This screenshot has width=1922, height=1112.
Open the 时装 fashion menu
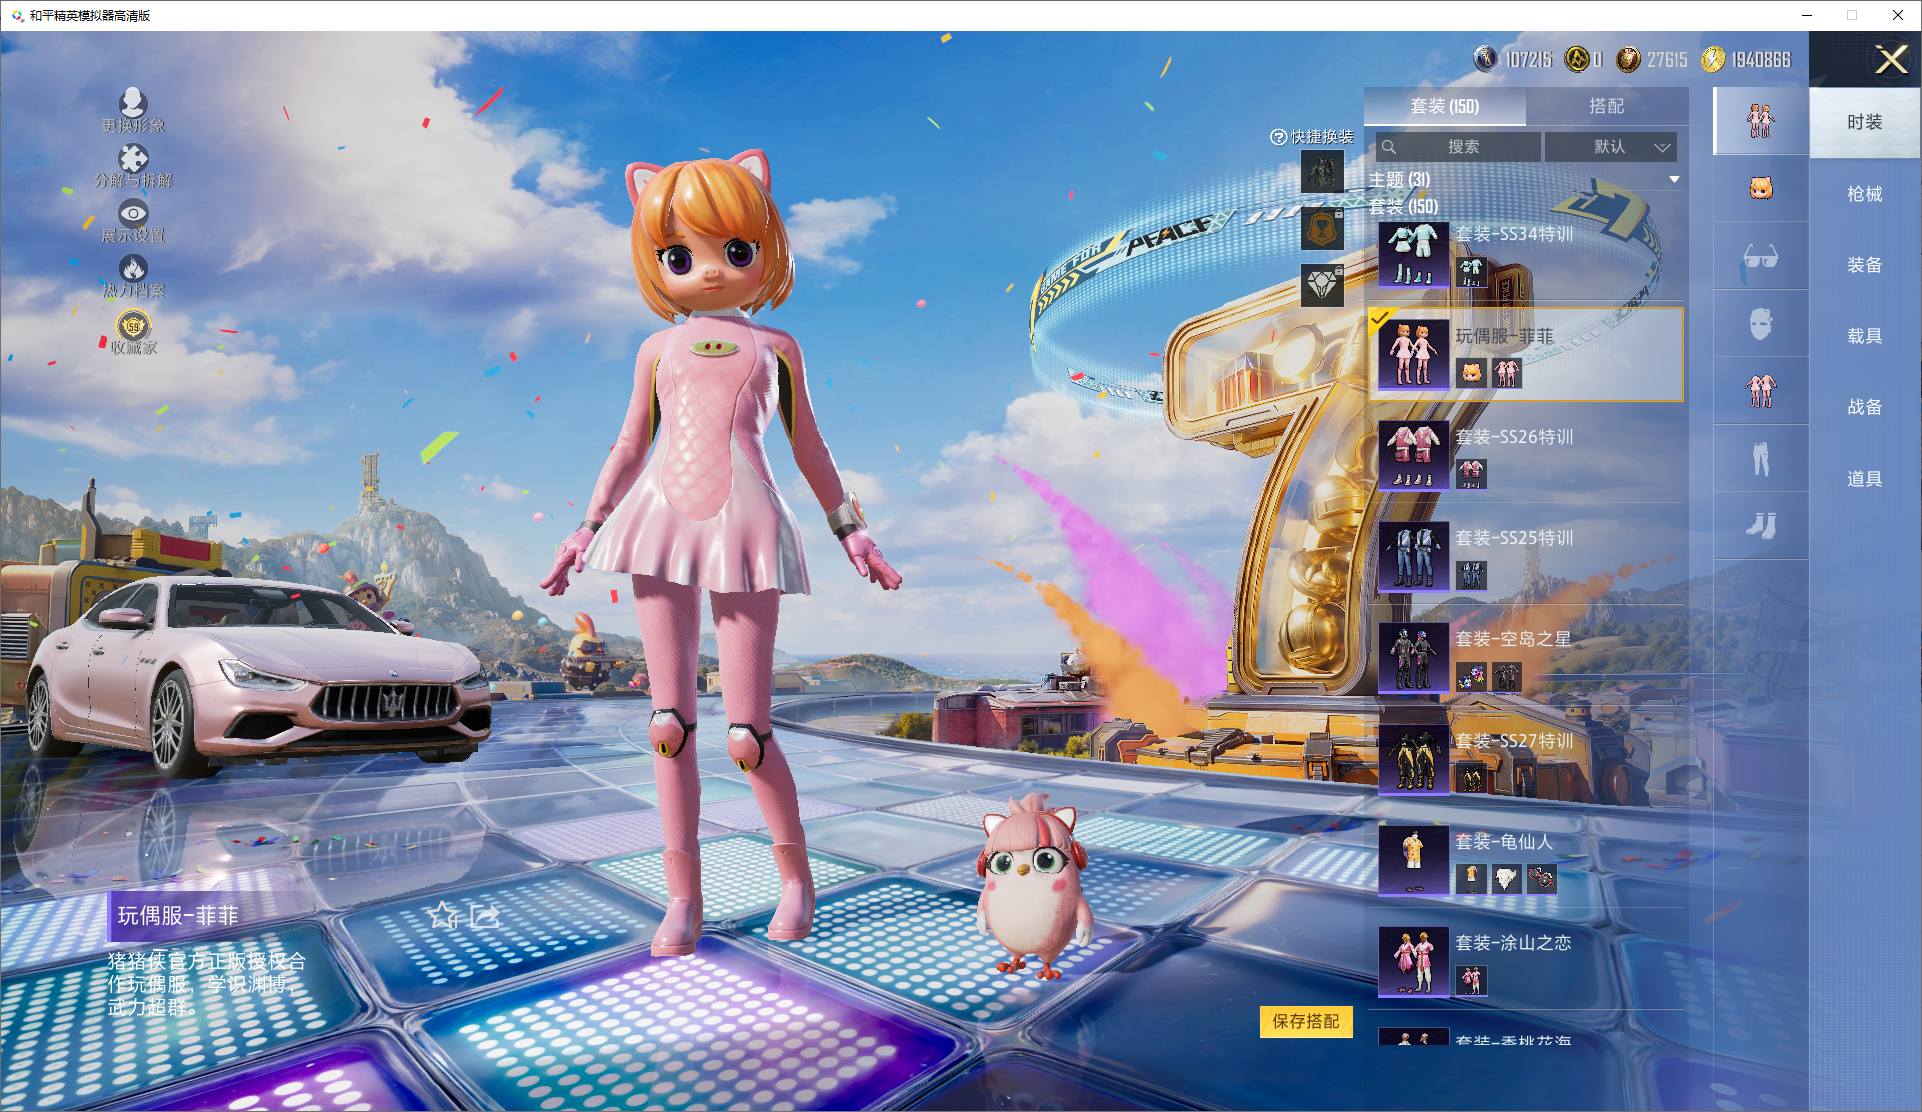click(x=1865, y=122)
